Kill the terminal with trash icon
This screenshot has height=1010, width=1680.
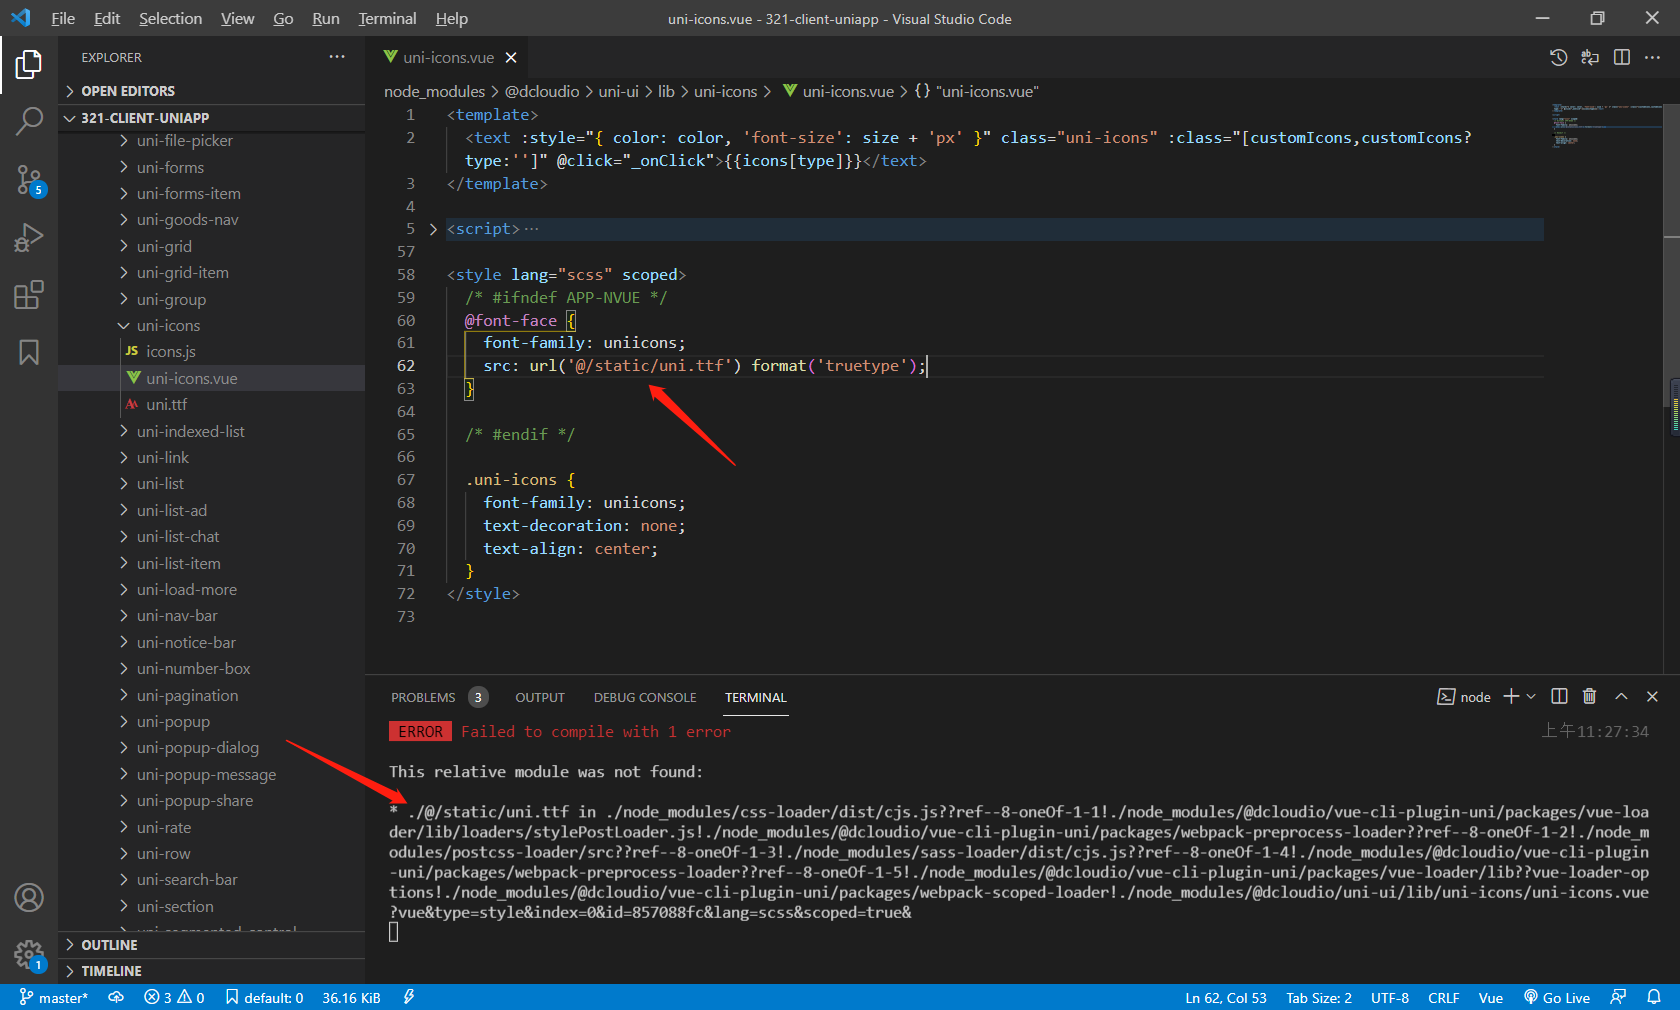coord(1590,696)
